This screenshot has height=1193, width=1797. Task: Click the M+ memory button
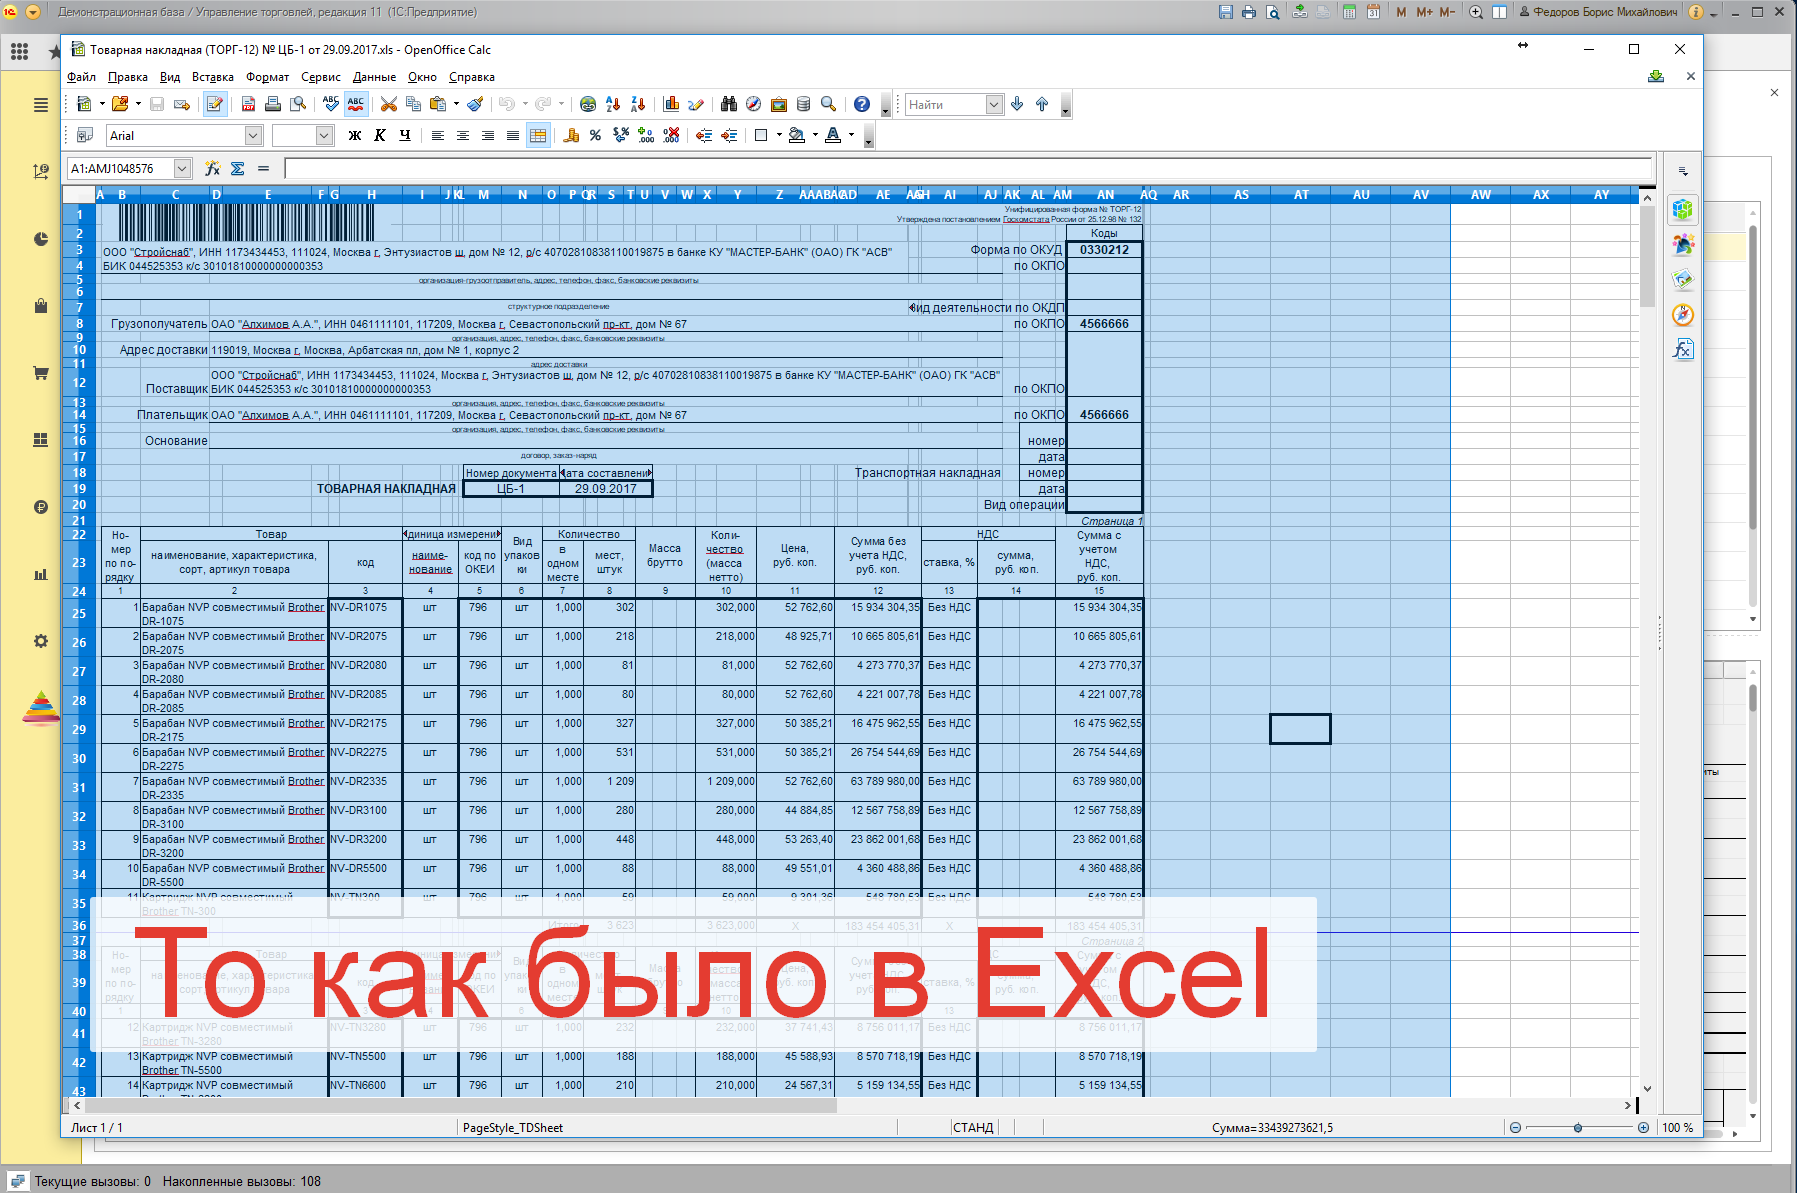coord(1424,12)
